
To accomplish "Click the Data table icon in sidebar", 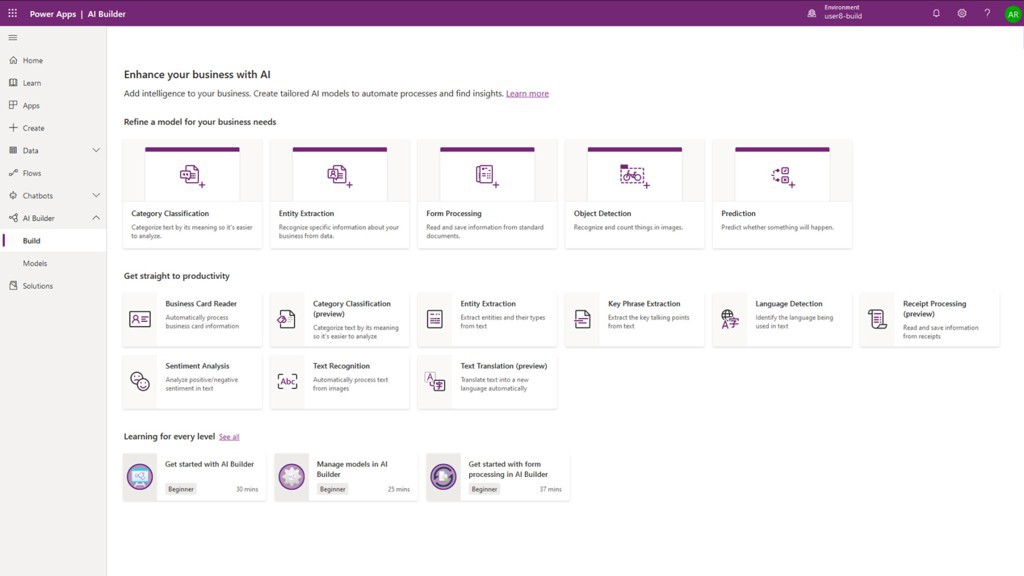I will tap(13, 150).
